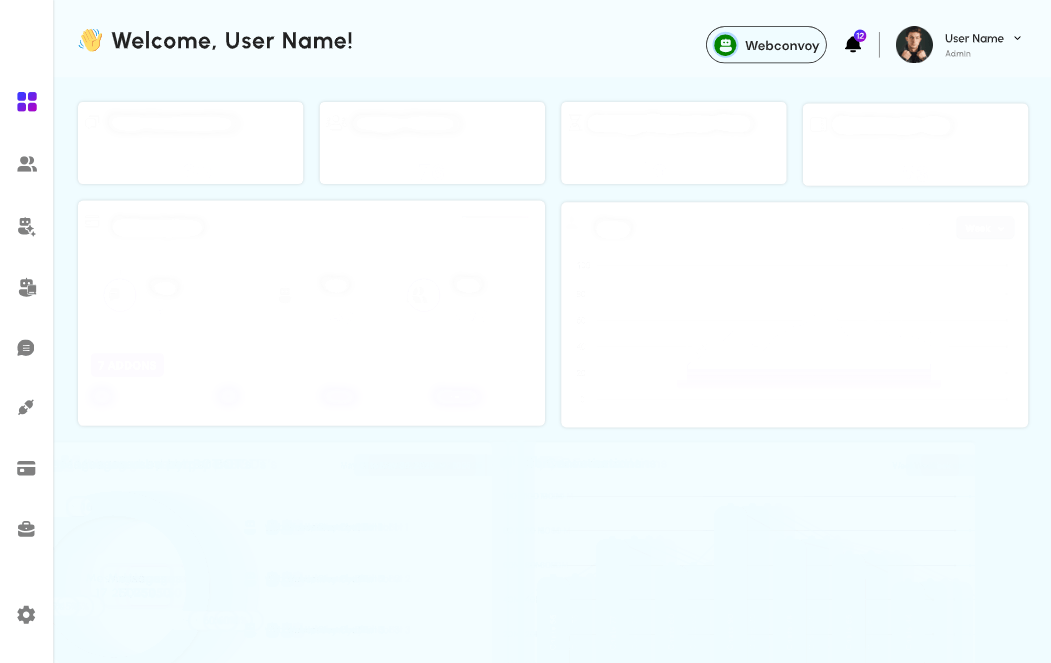Viewport: 1051px width, 663px height.
Task: Open the Settings gear at sidebar bottom
Action: (x=26, y=614)
